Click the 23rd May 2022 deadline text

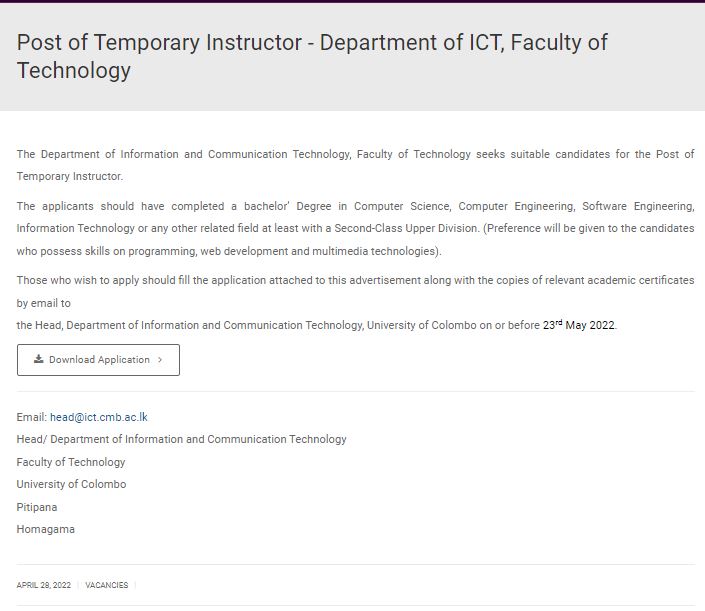coord(579,325)
